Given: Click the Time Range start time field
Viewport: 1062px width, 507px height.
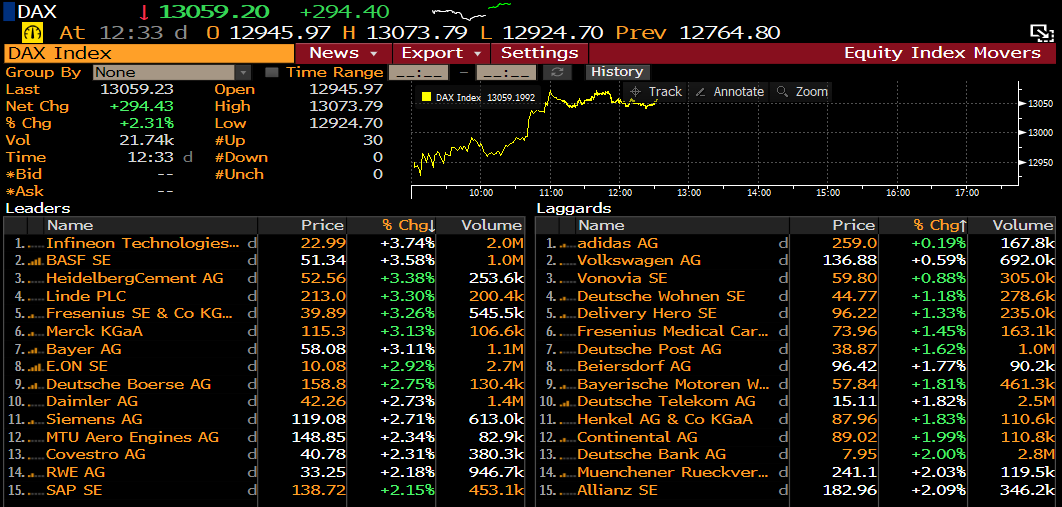Looking at the screenshot, I should (419, 72).
